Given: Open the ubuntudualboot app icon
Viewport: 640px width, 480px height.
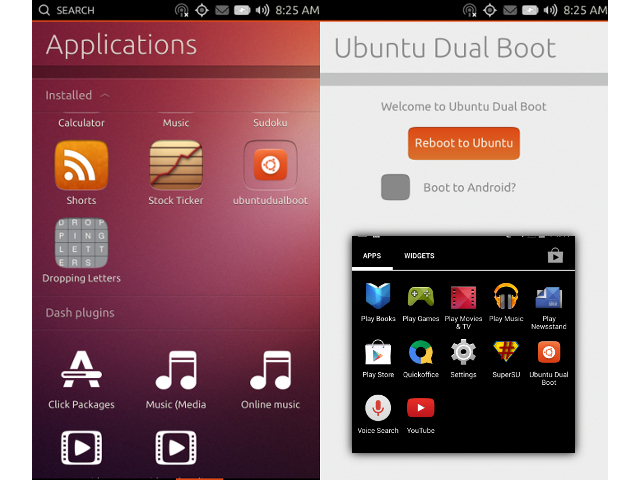Looking at the screenshot, I should pyautogui.click(x=270, y=165).
